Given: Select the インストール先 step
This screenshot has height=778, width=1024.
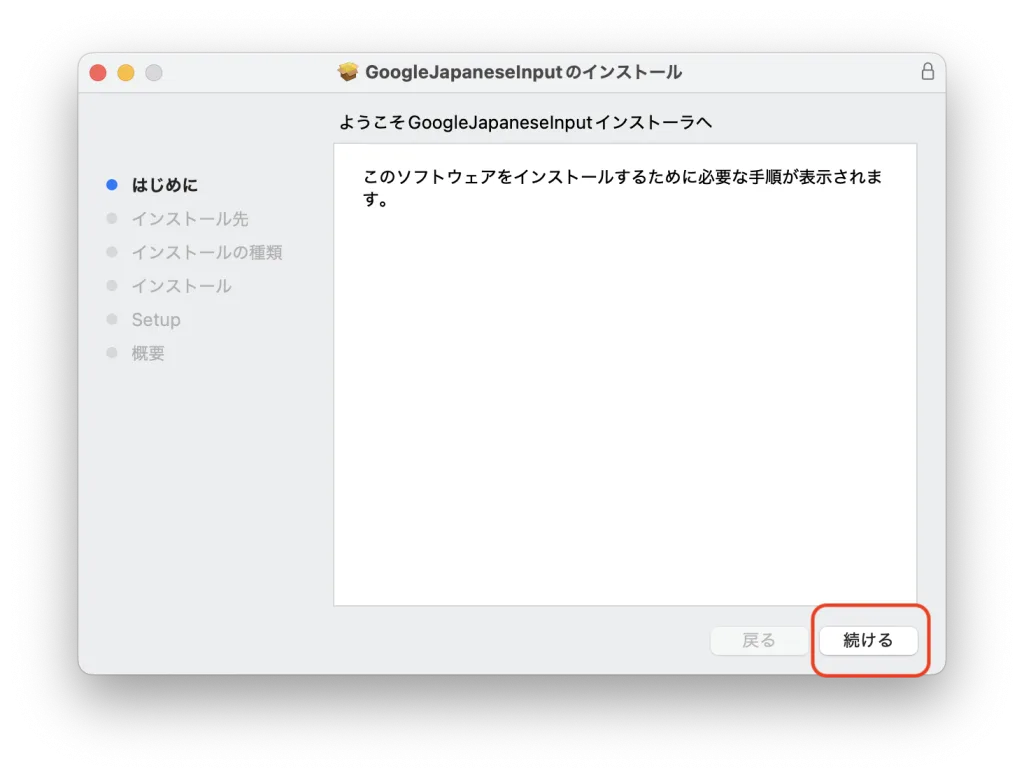Looking at the screenshot, I should [190, 219].
